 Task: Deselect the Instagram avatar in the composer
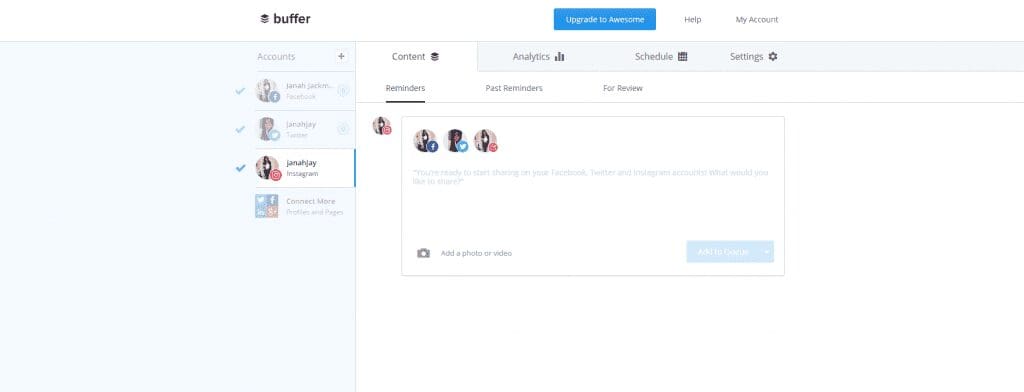point(486,140)
